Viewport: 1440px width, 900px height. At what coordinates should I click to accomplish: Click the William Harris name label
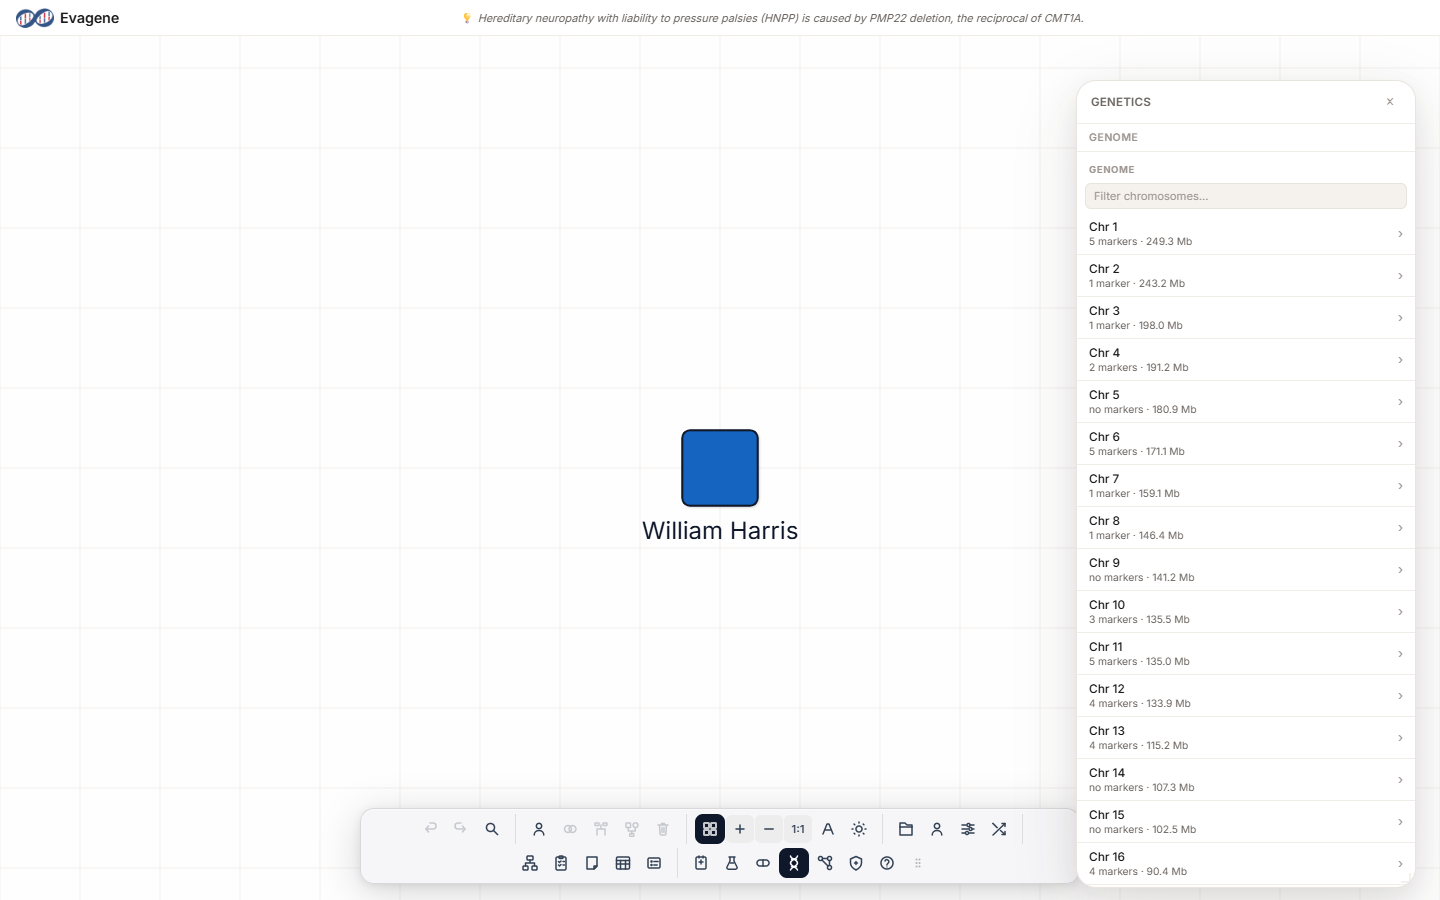coord(720,530)
